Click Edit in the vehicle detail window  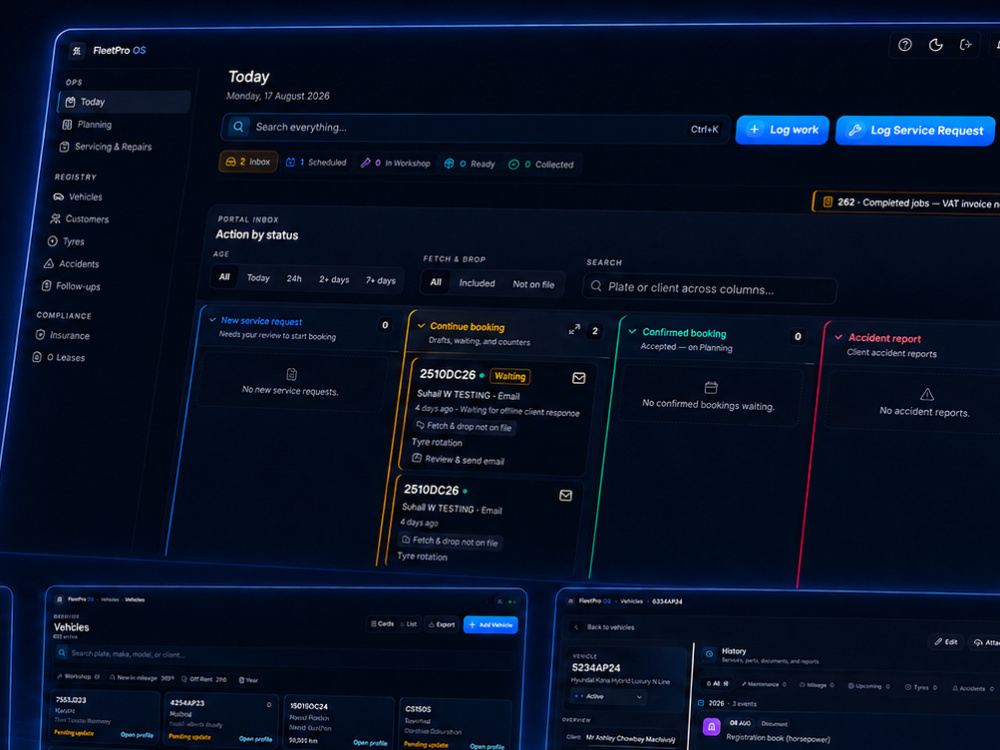[x=946, y=642]
